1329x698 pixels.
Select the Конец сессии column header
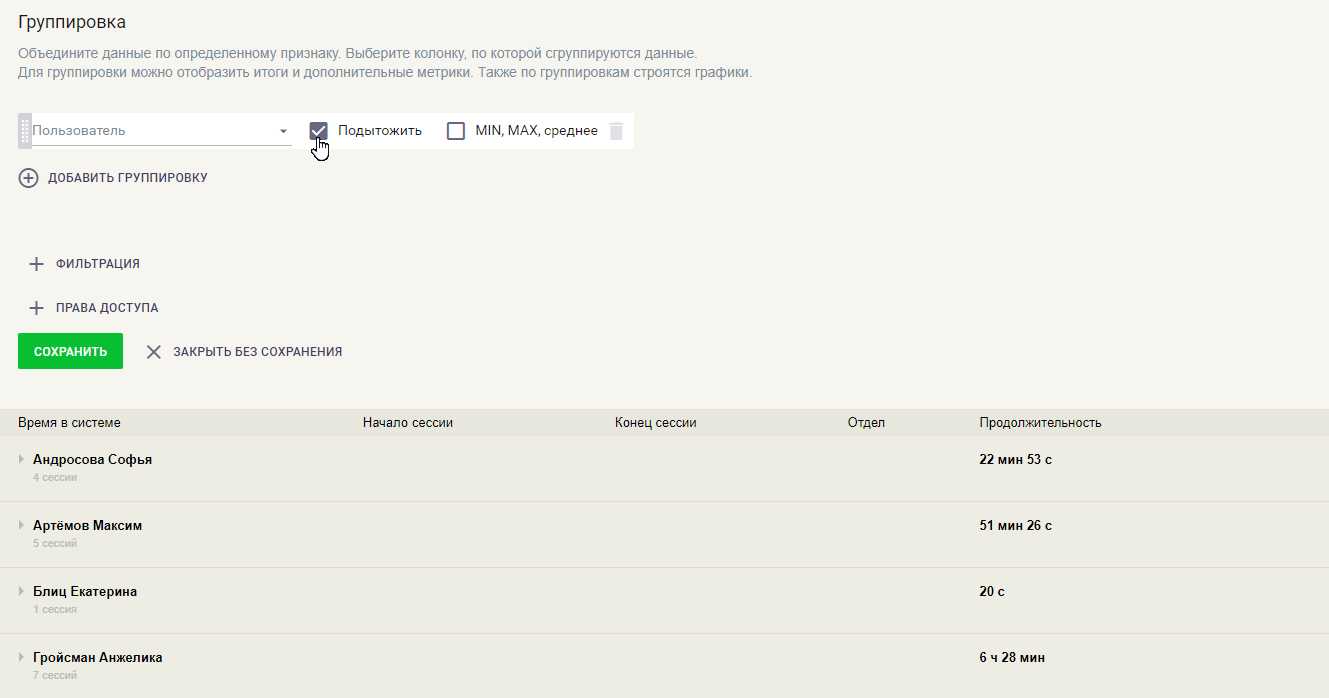click(655, 423)
